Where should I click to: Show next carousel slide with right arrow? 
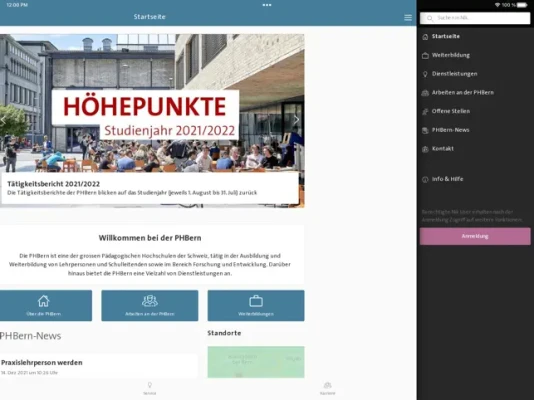coord(296,119)
